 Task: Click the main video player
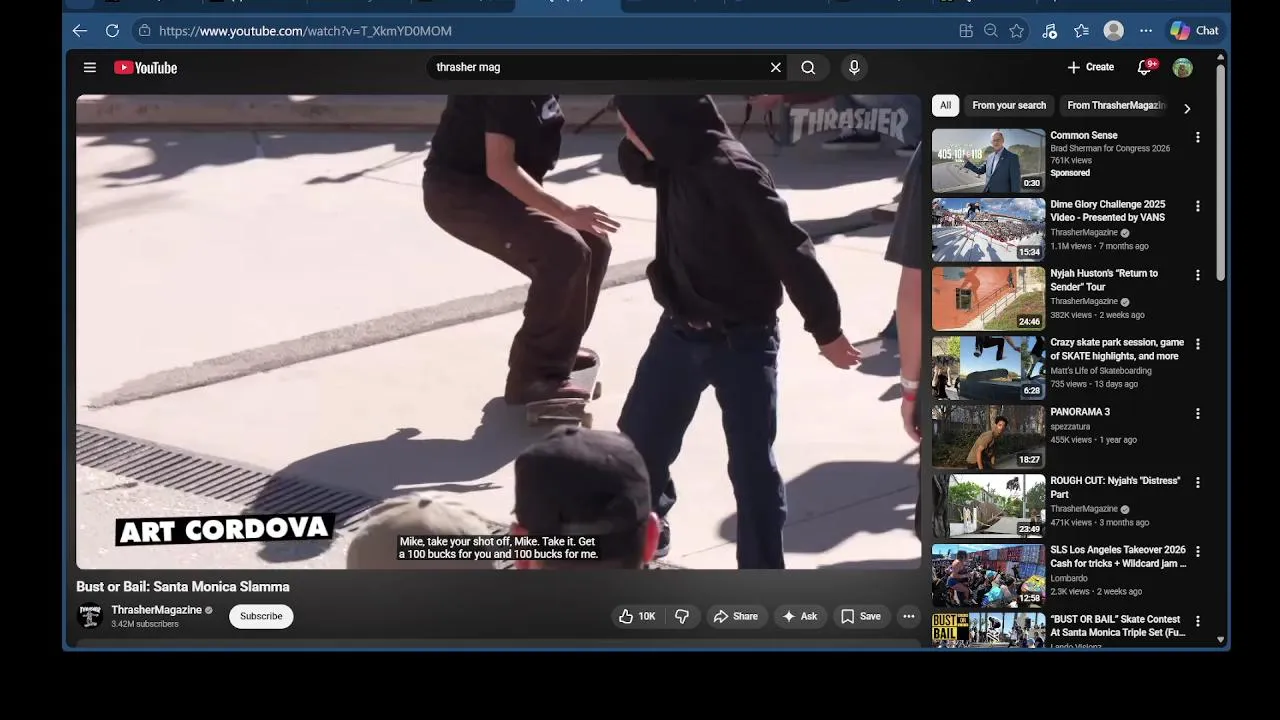pyautogui.click(x=498, y=332)
